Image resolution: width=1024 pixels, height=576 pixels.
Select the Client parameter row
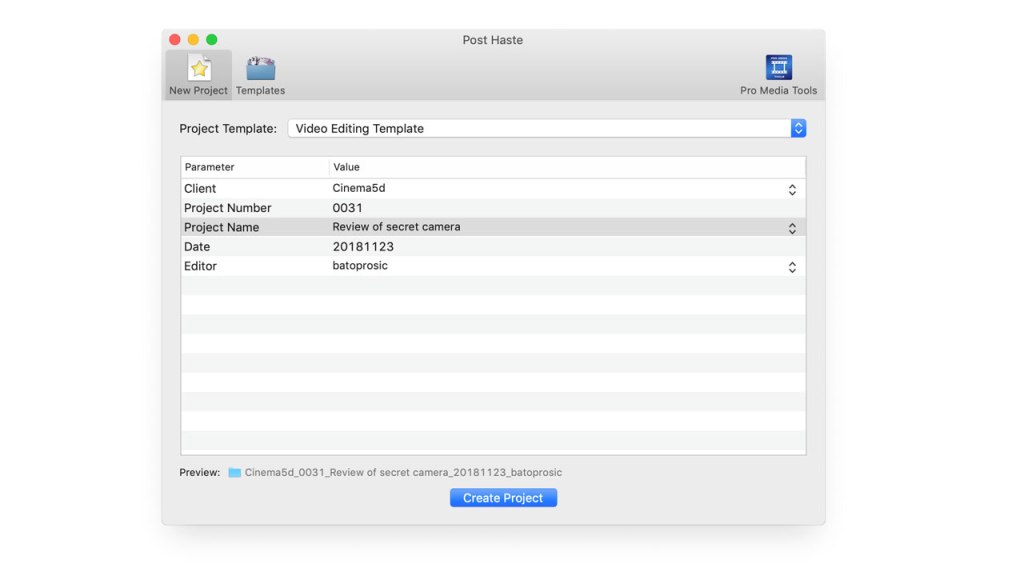pyautogui.click(x=200, y=189)
